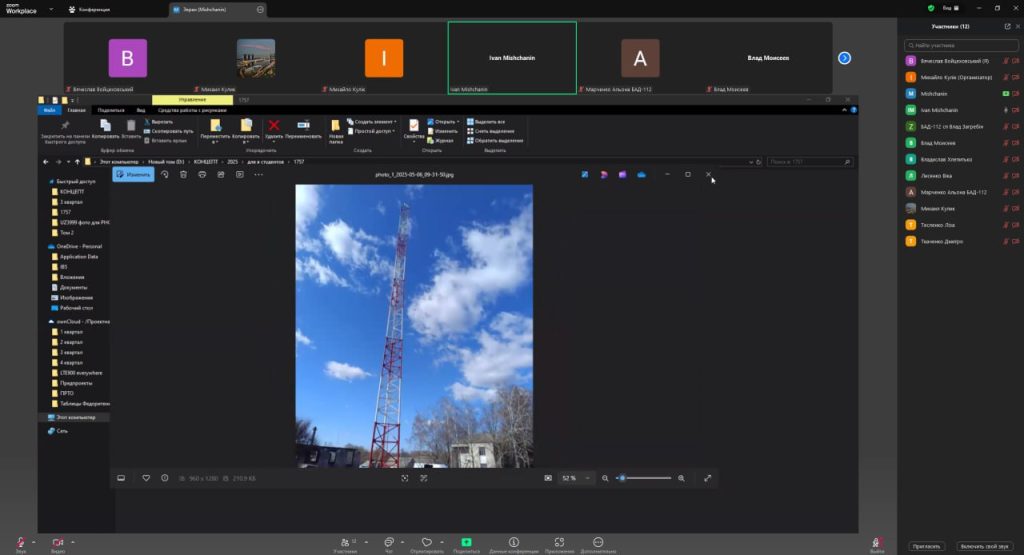The image size is (1024, 555).
Task: Click the trash delete icon in photo viewer
Action: (183, 174)
